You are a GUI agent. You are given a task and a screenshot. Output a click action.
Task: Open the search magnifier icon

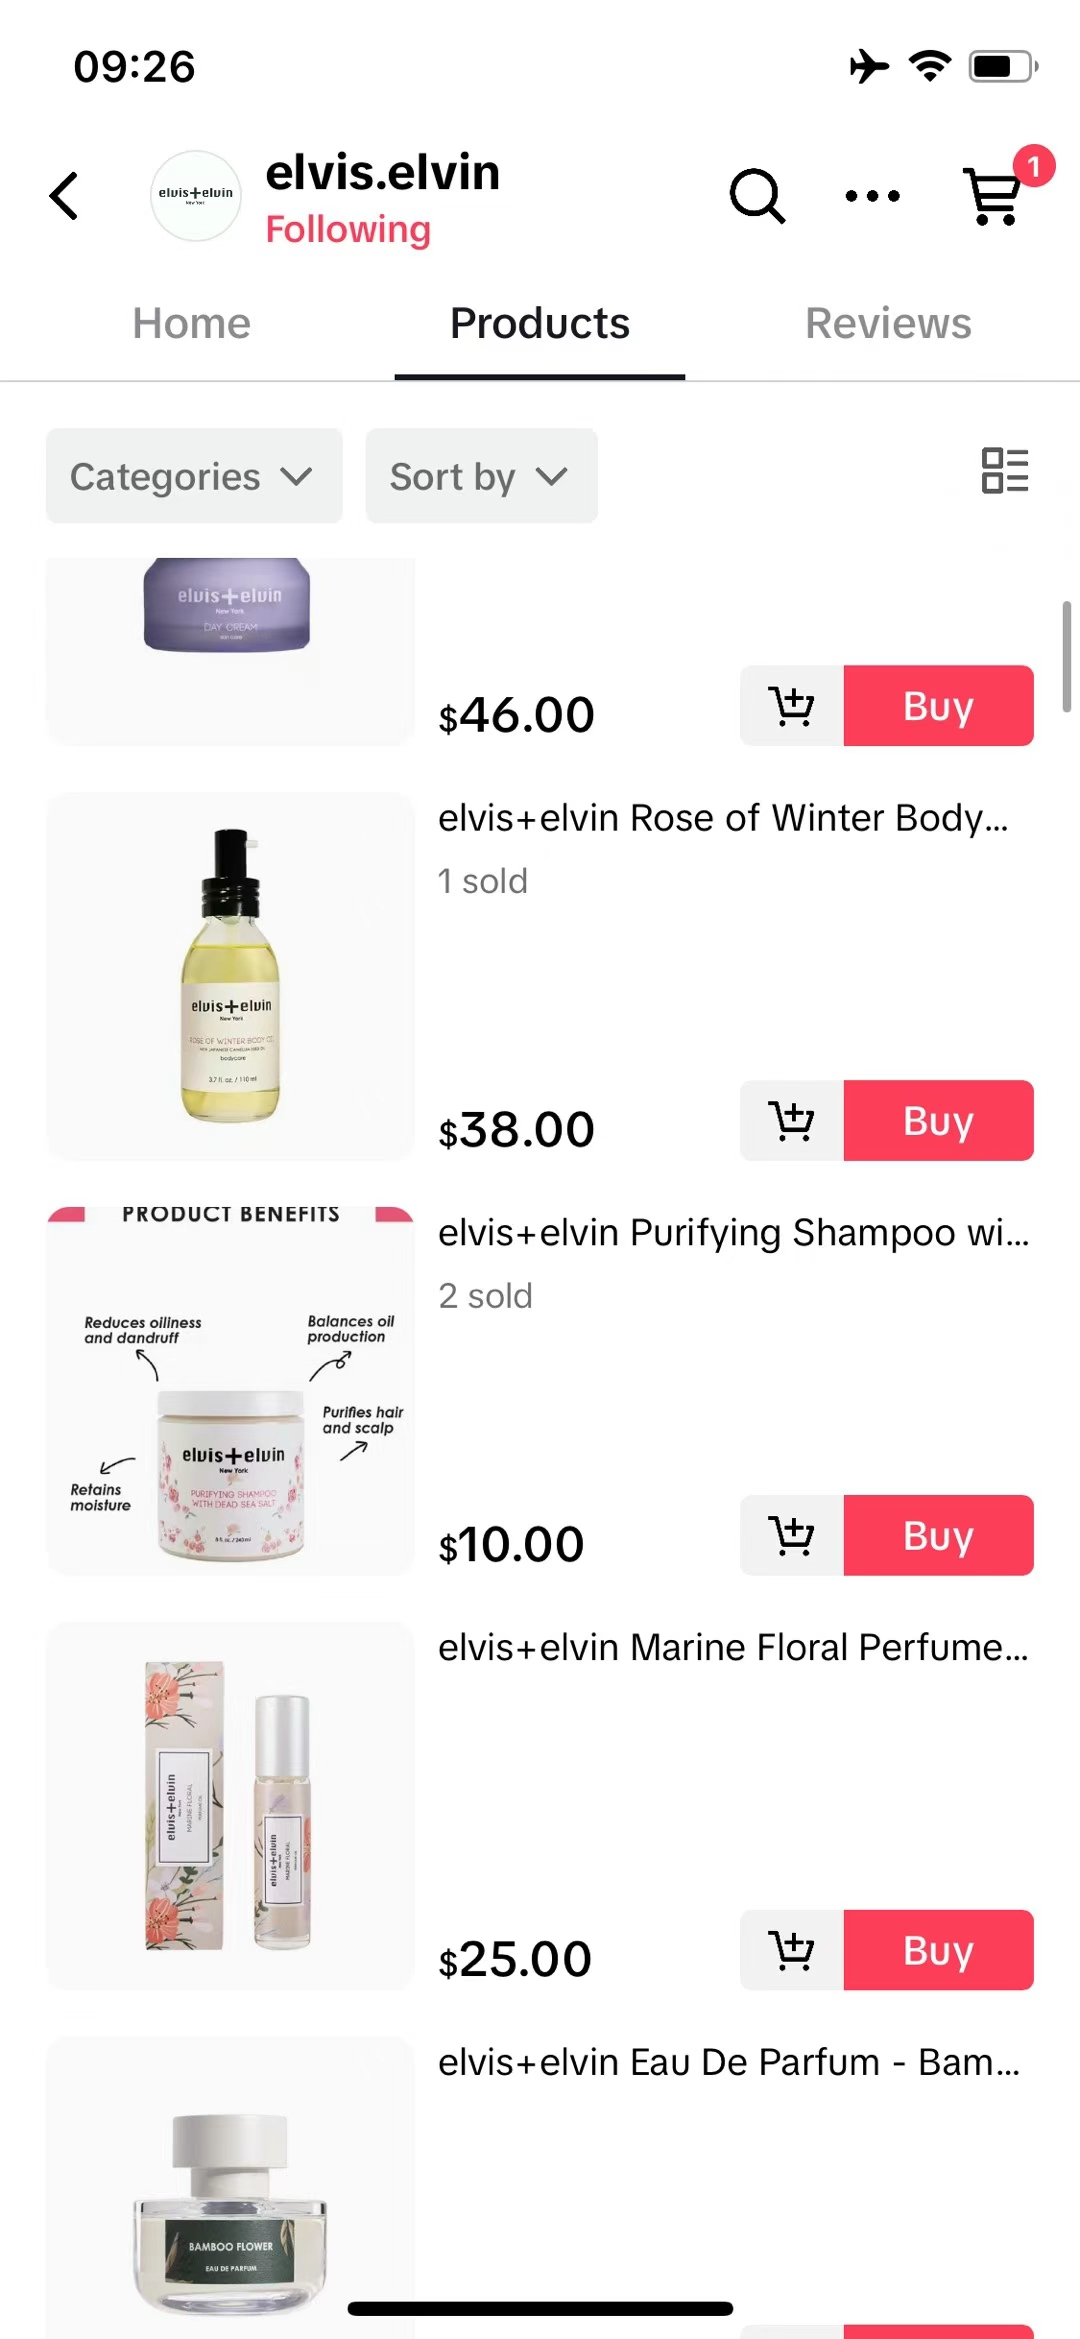757,196
